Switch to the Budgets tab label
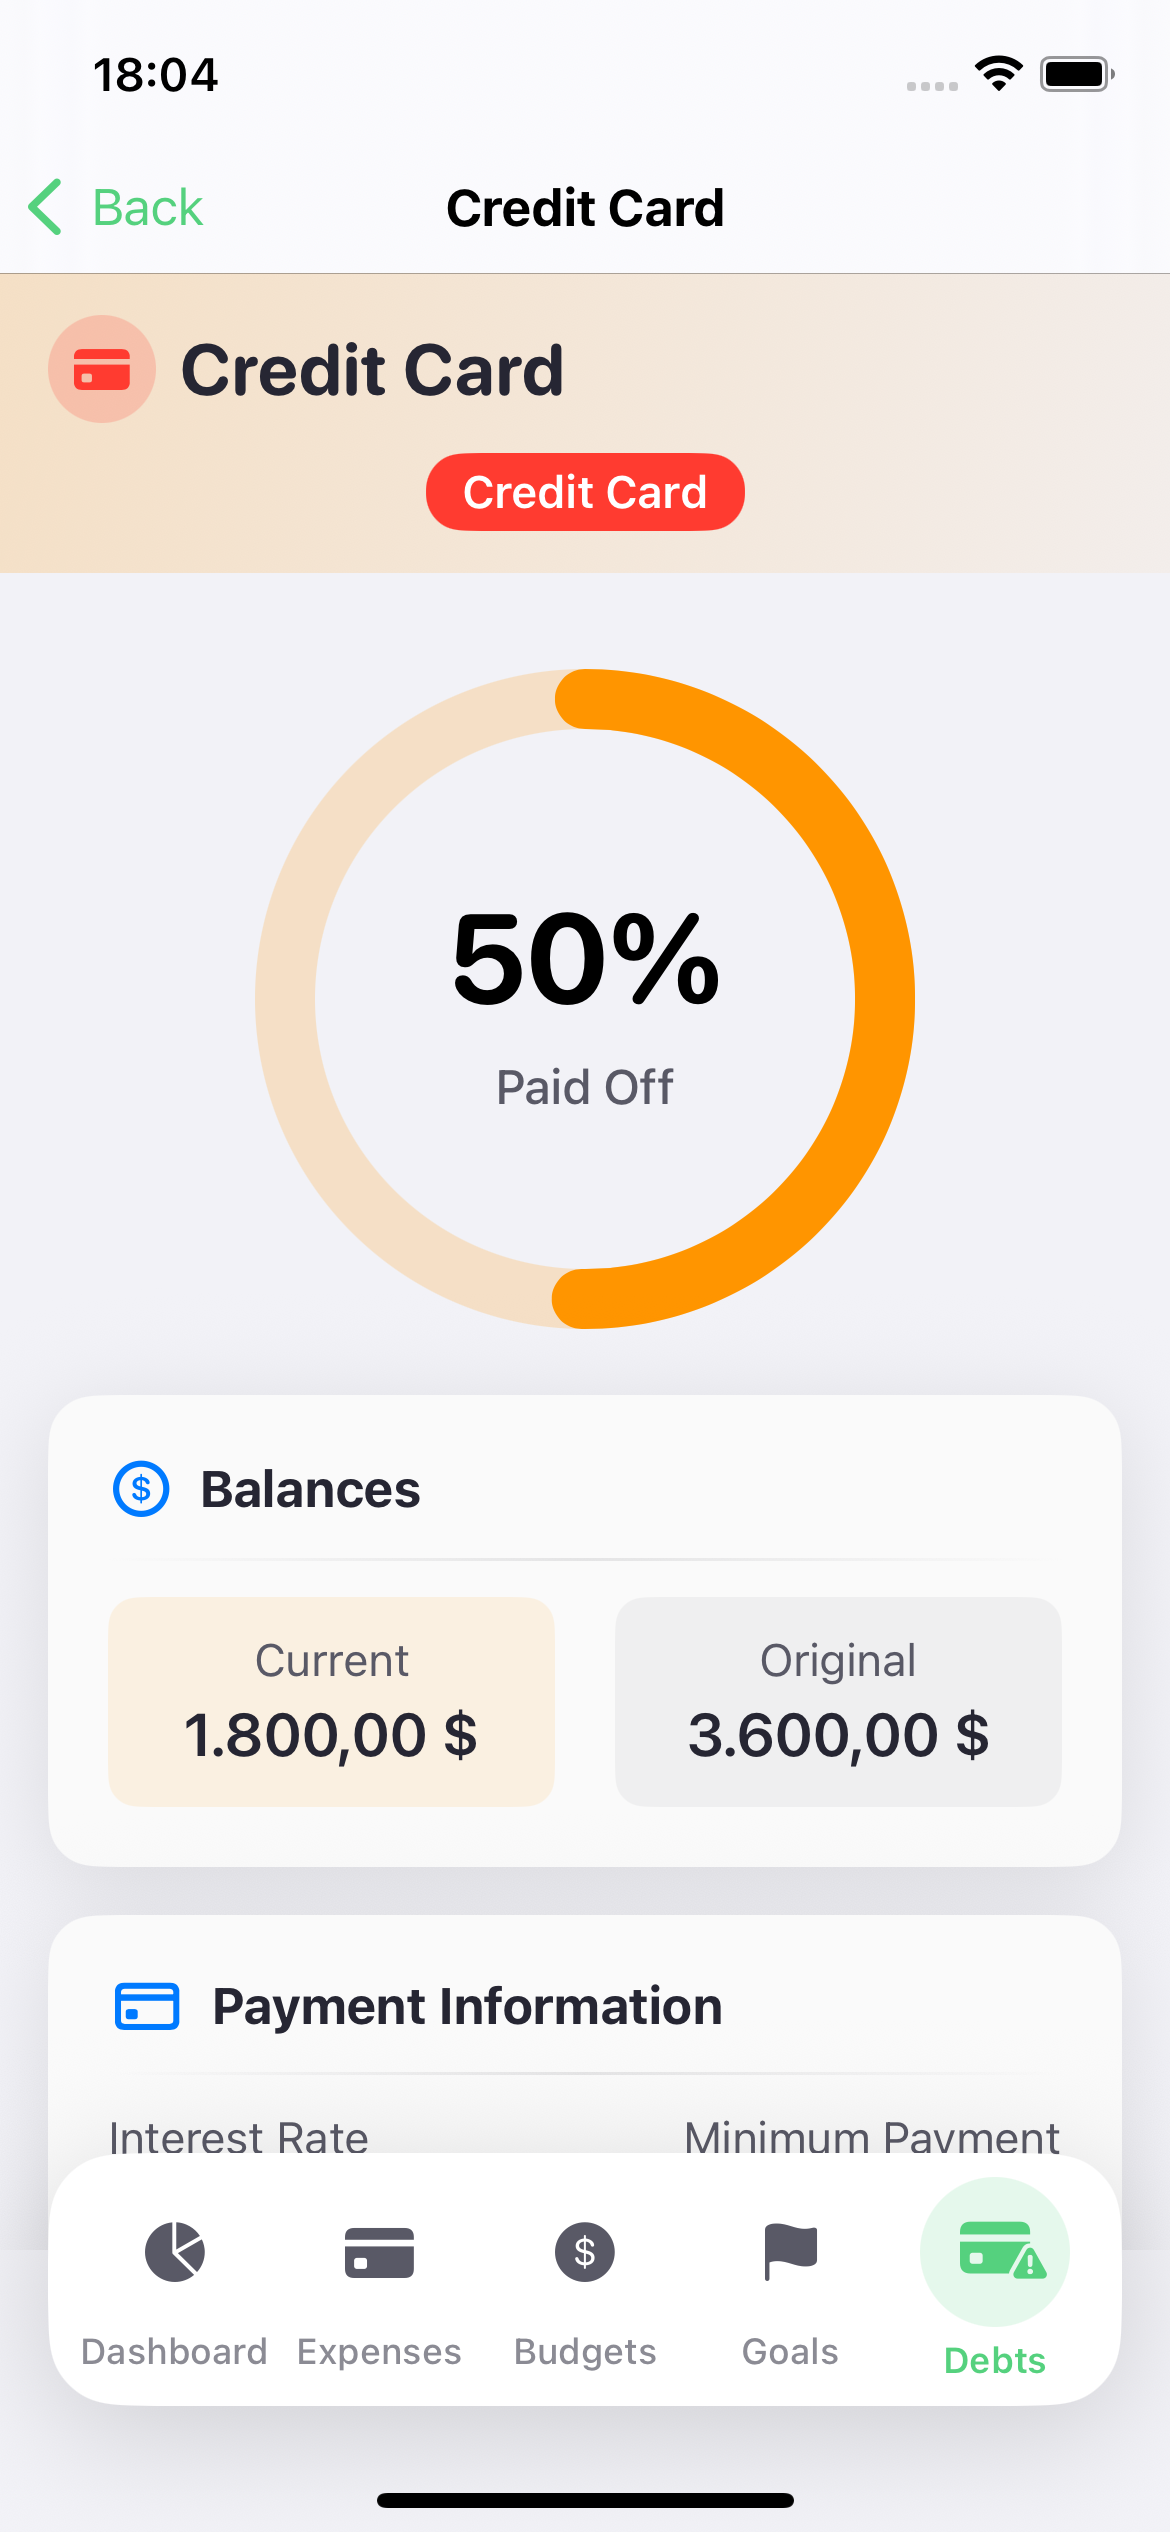Viewport: 1170px width, 2532px height. pos(585,2351)
